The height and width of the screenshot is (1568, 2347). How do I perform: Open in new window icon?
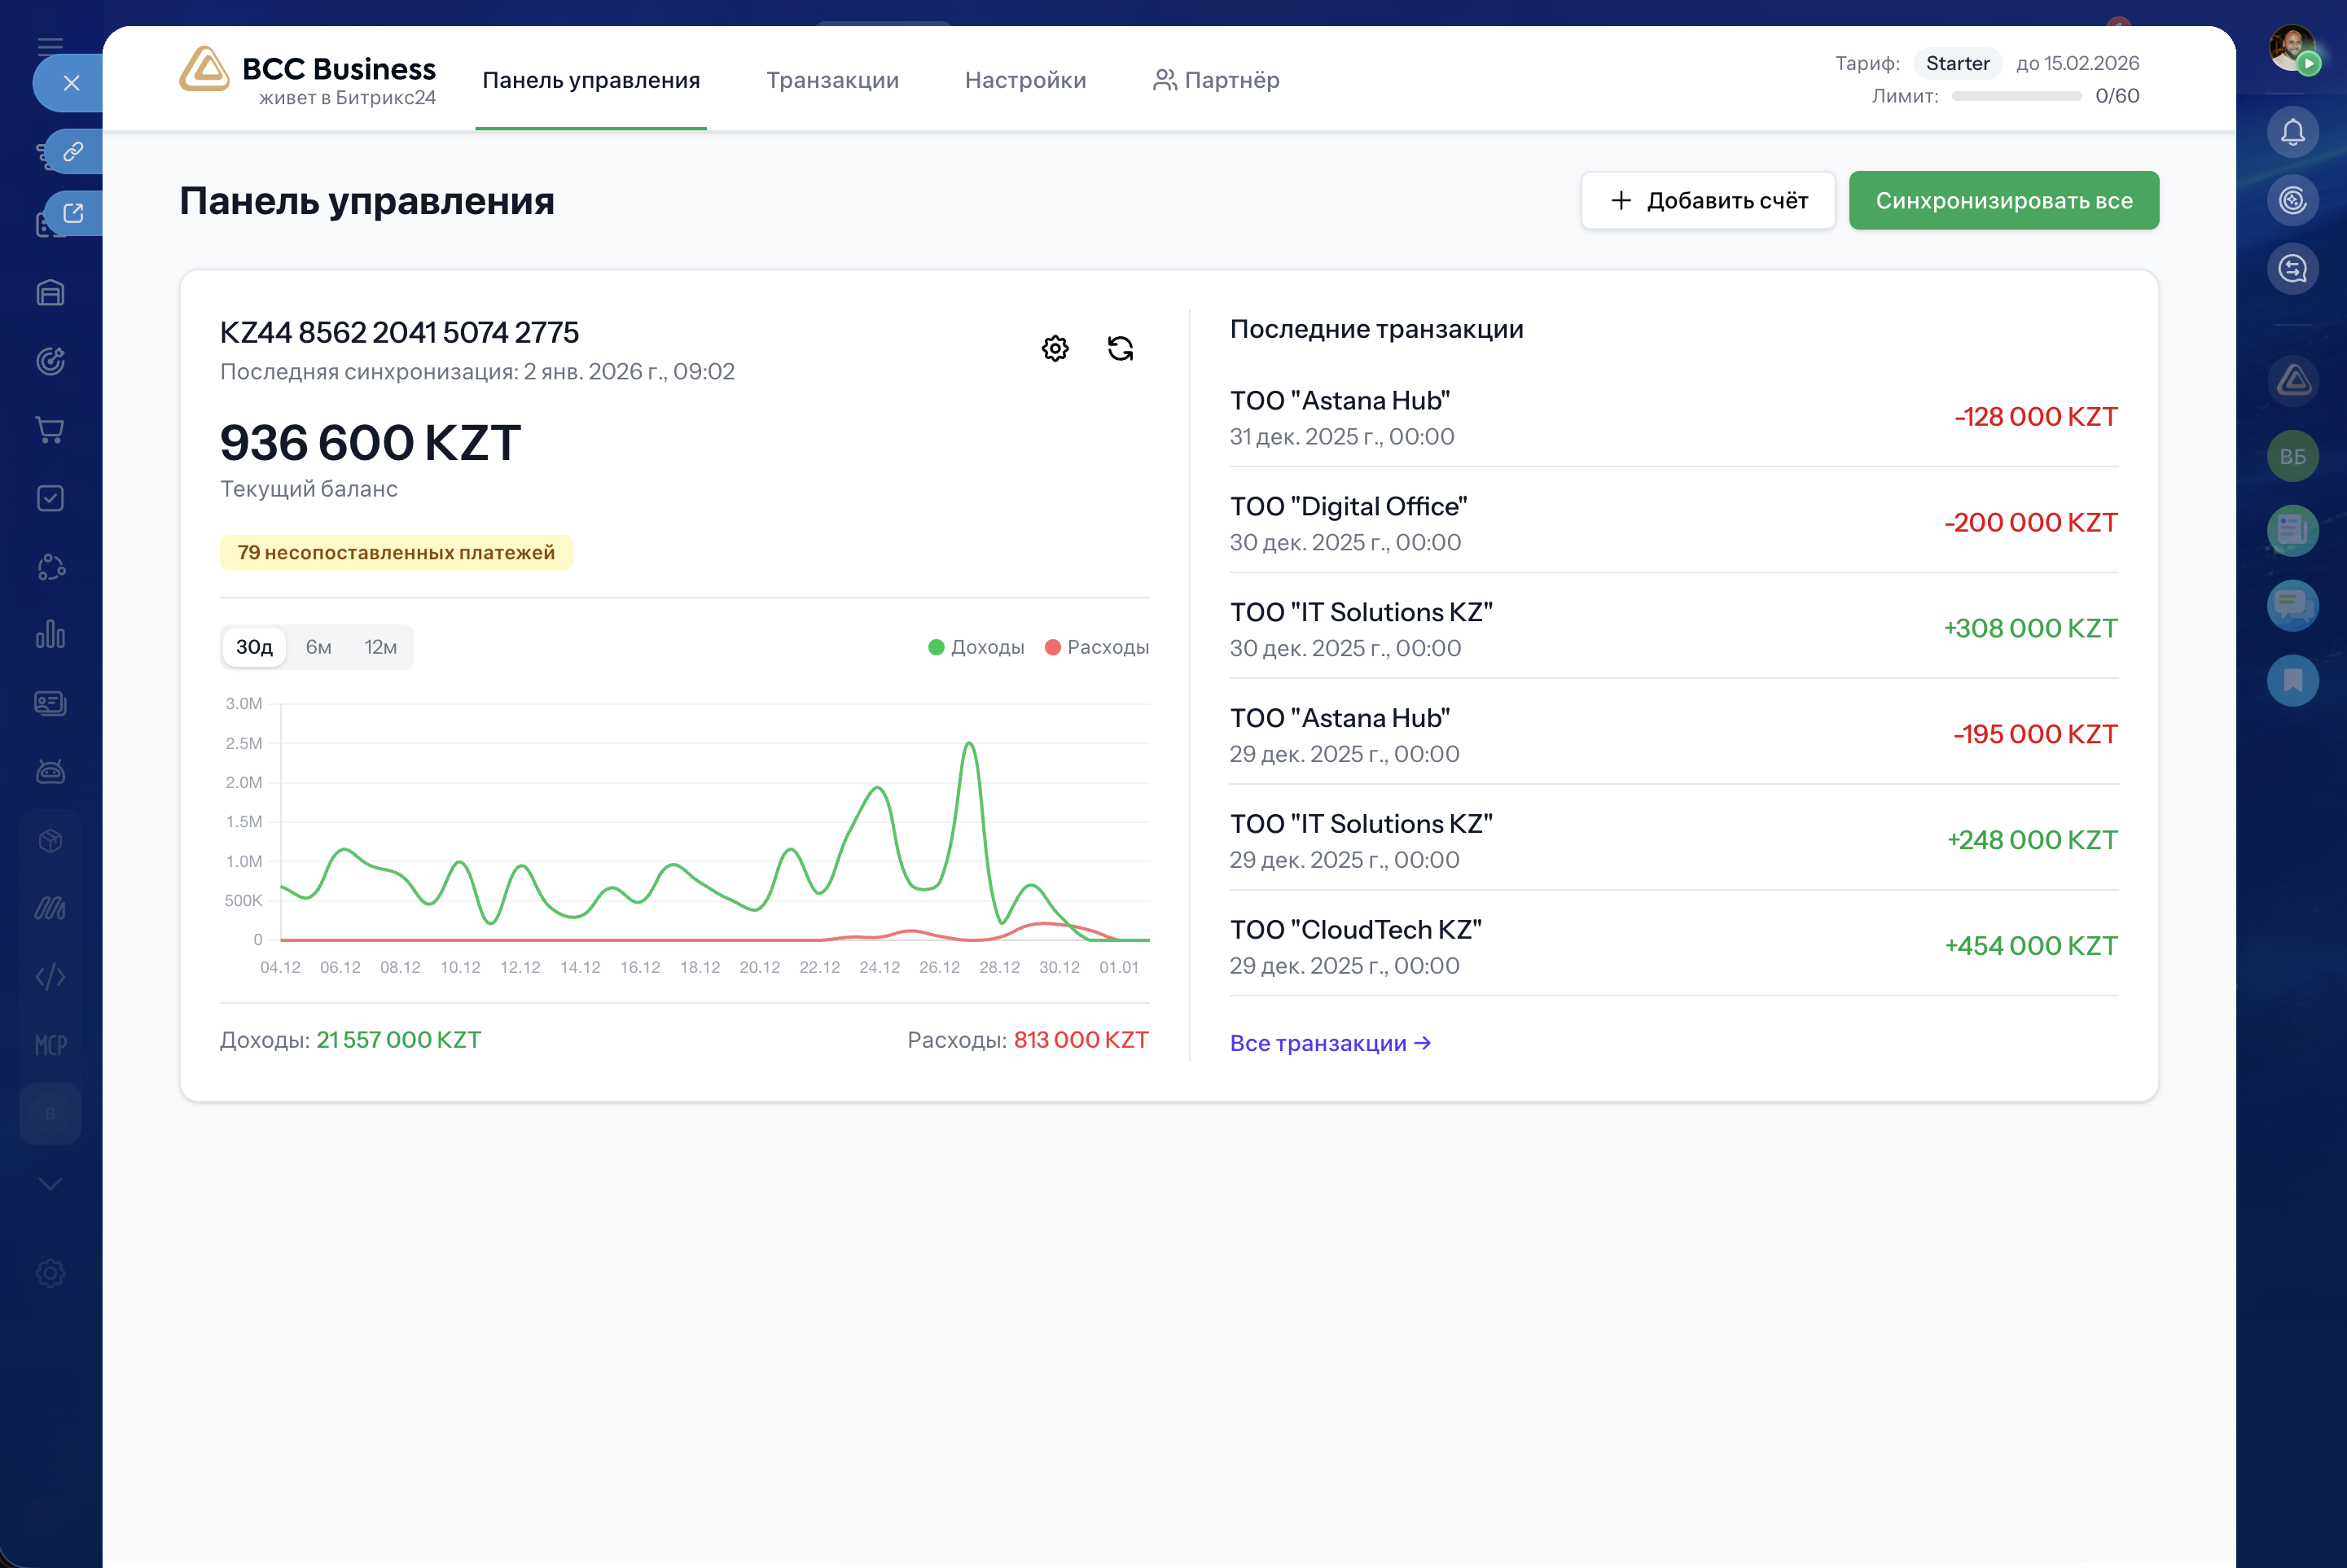coord(73,213)
